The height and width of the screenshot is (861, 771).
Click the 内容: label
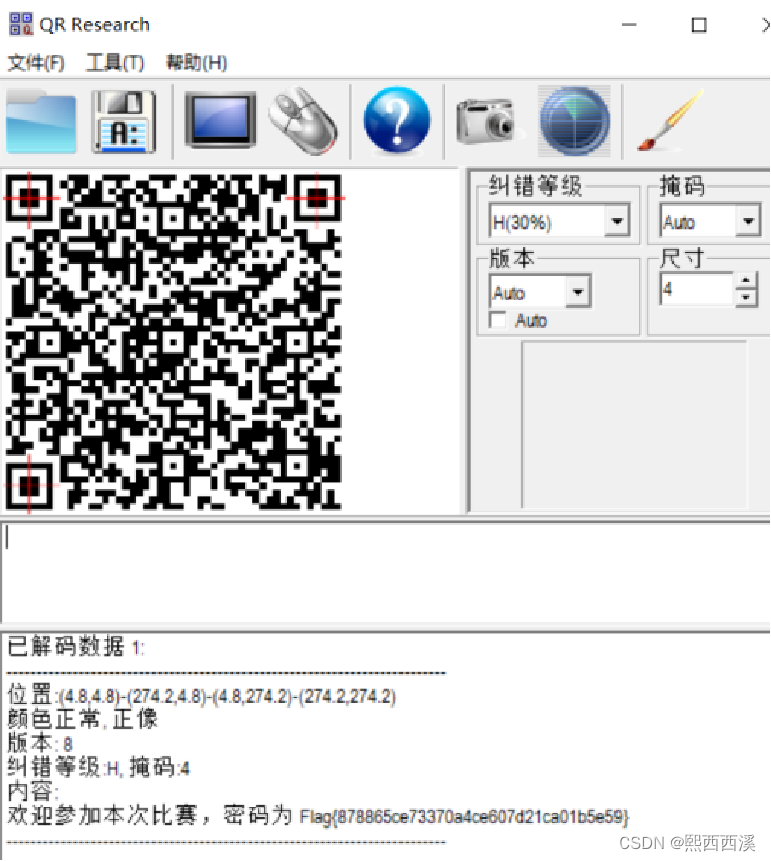click(x=32, y=791)
